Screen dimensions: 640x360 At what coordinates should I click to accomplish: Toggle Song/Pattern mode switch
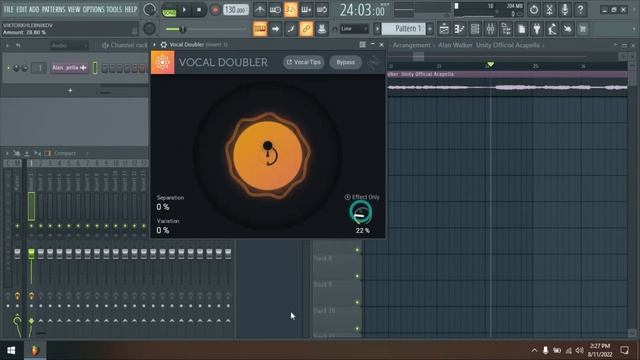(x=169, y=10)
